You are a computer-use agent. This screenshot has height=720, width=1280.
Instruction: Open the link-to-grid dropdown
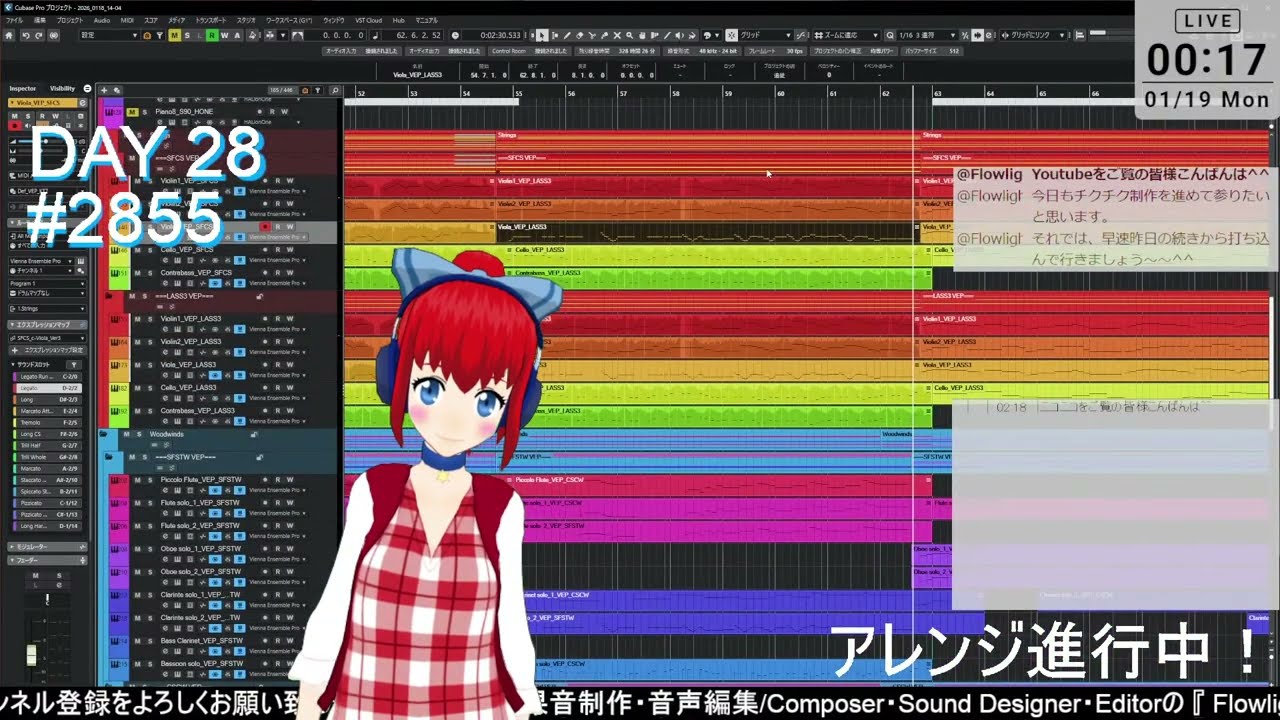click(1035, 35)
